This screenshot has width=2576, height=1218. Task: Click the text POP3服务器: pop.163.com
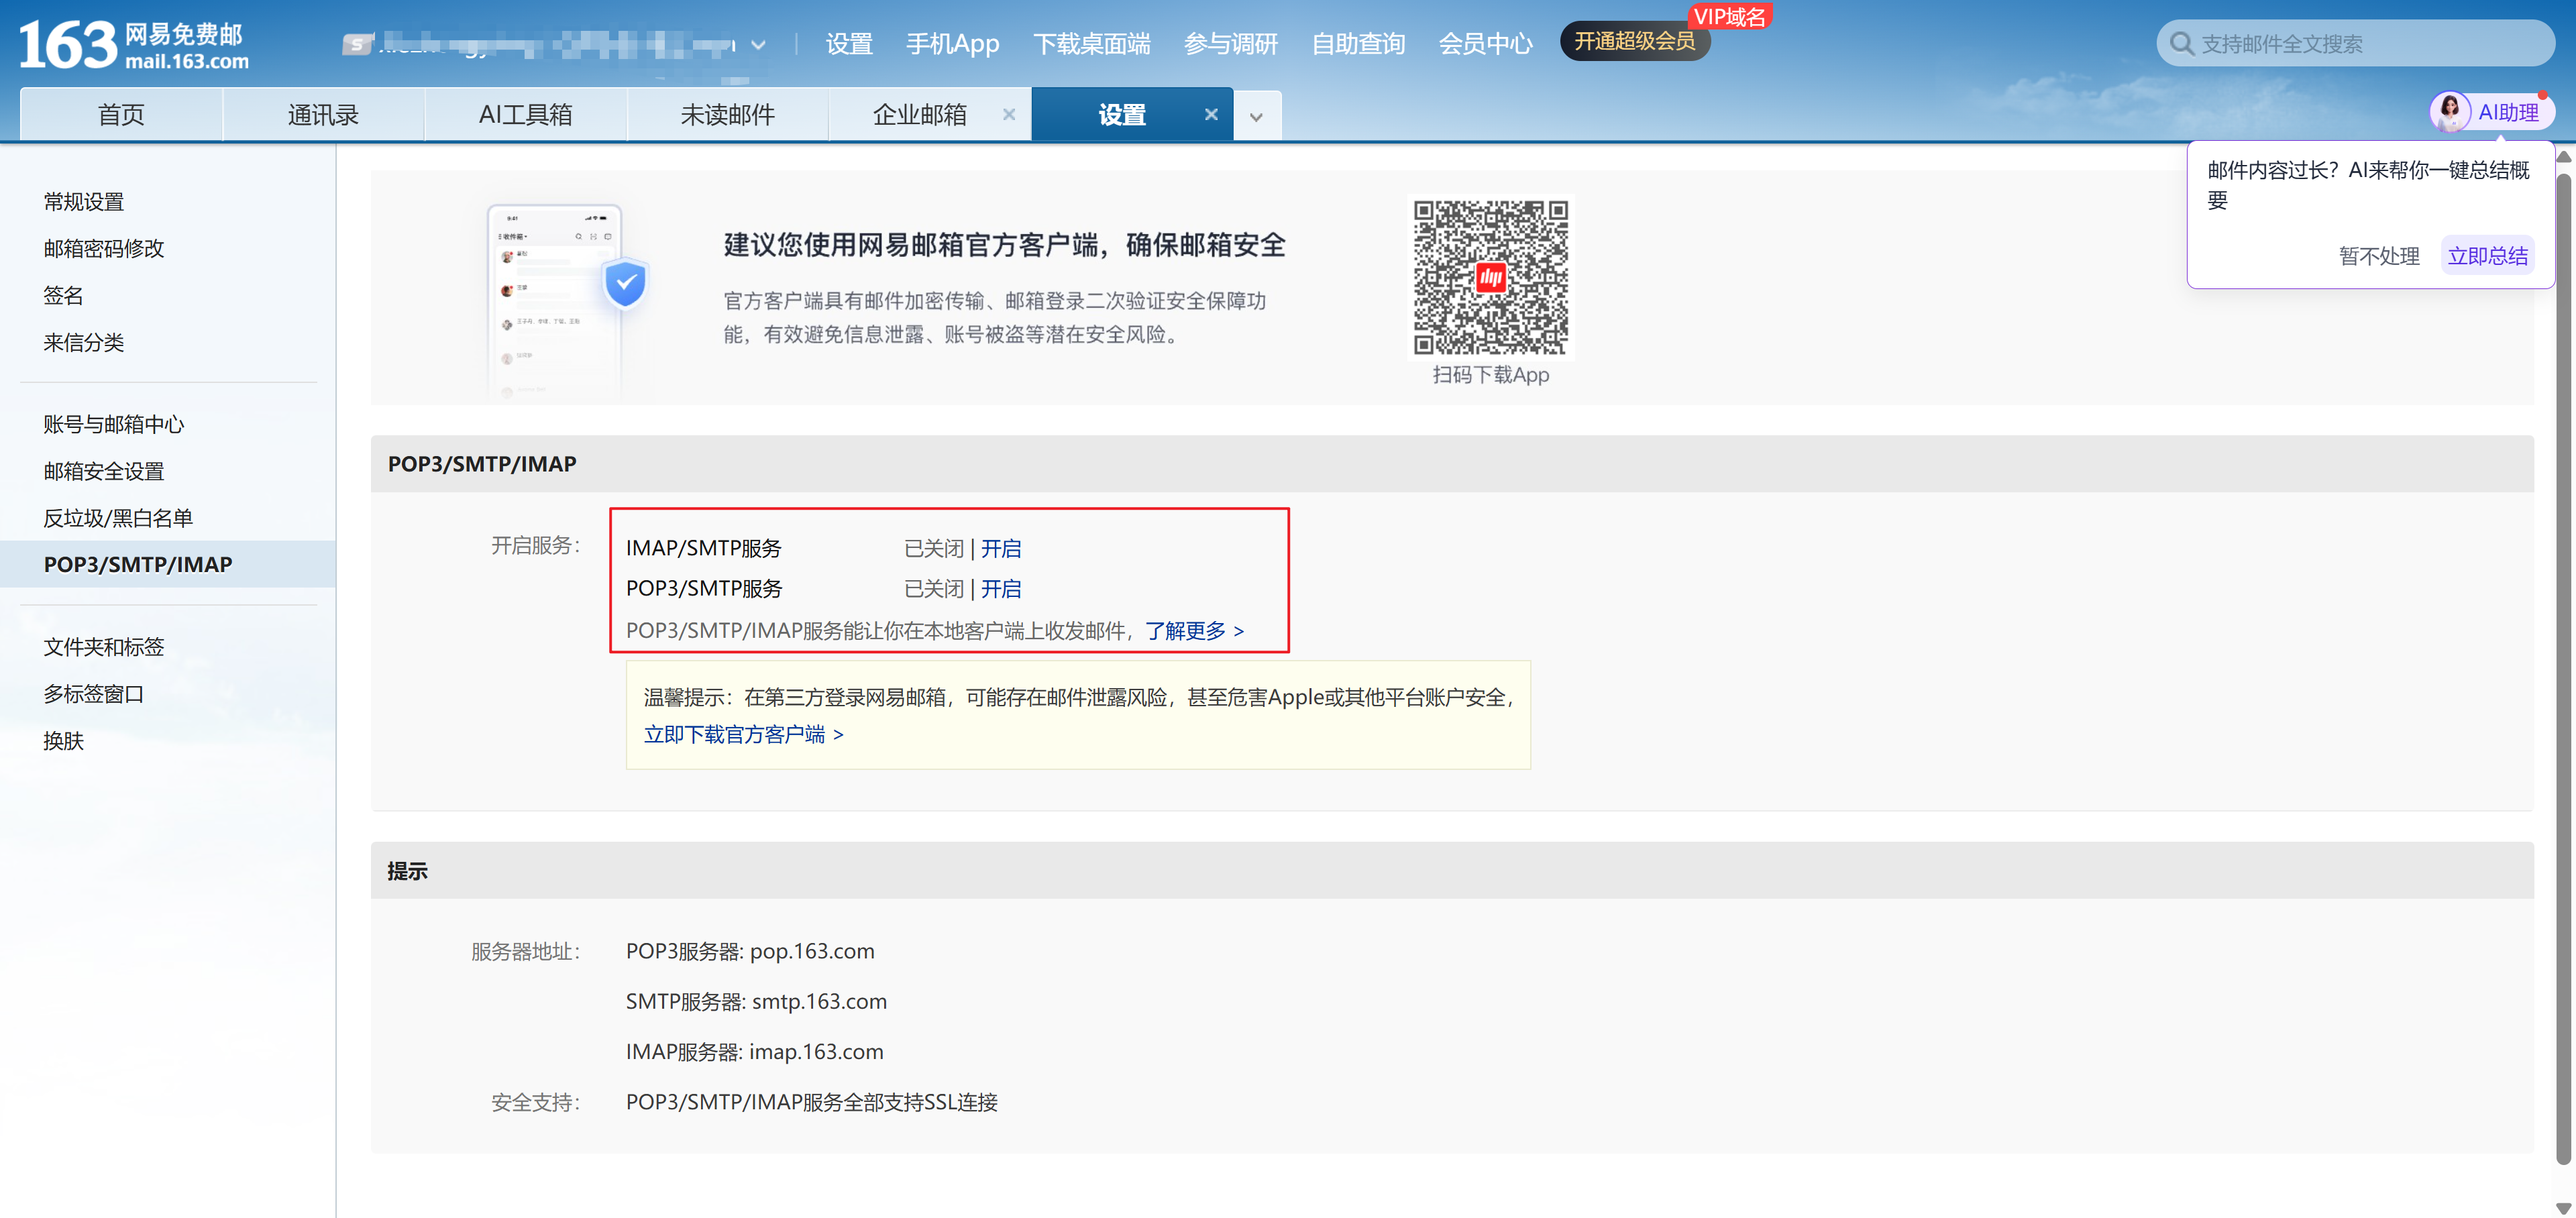point(750,952)
